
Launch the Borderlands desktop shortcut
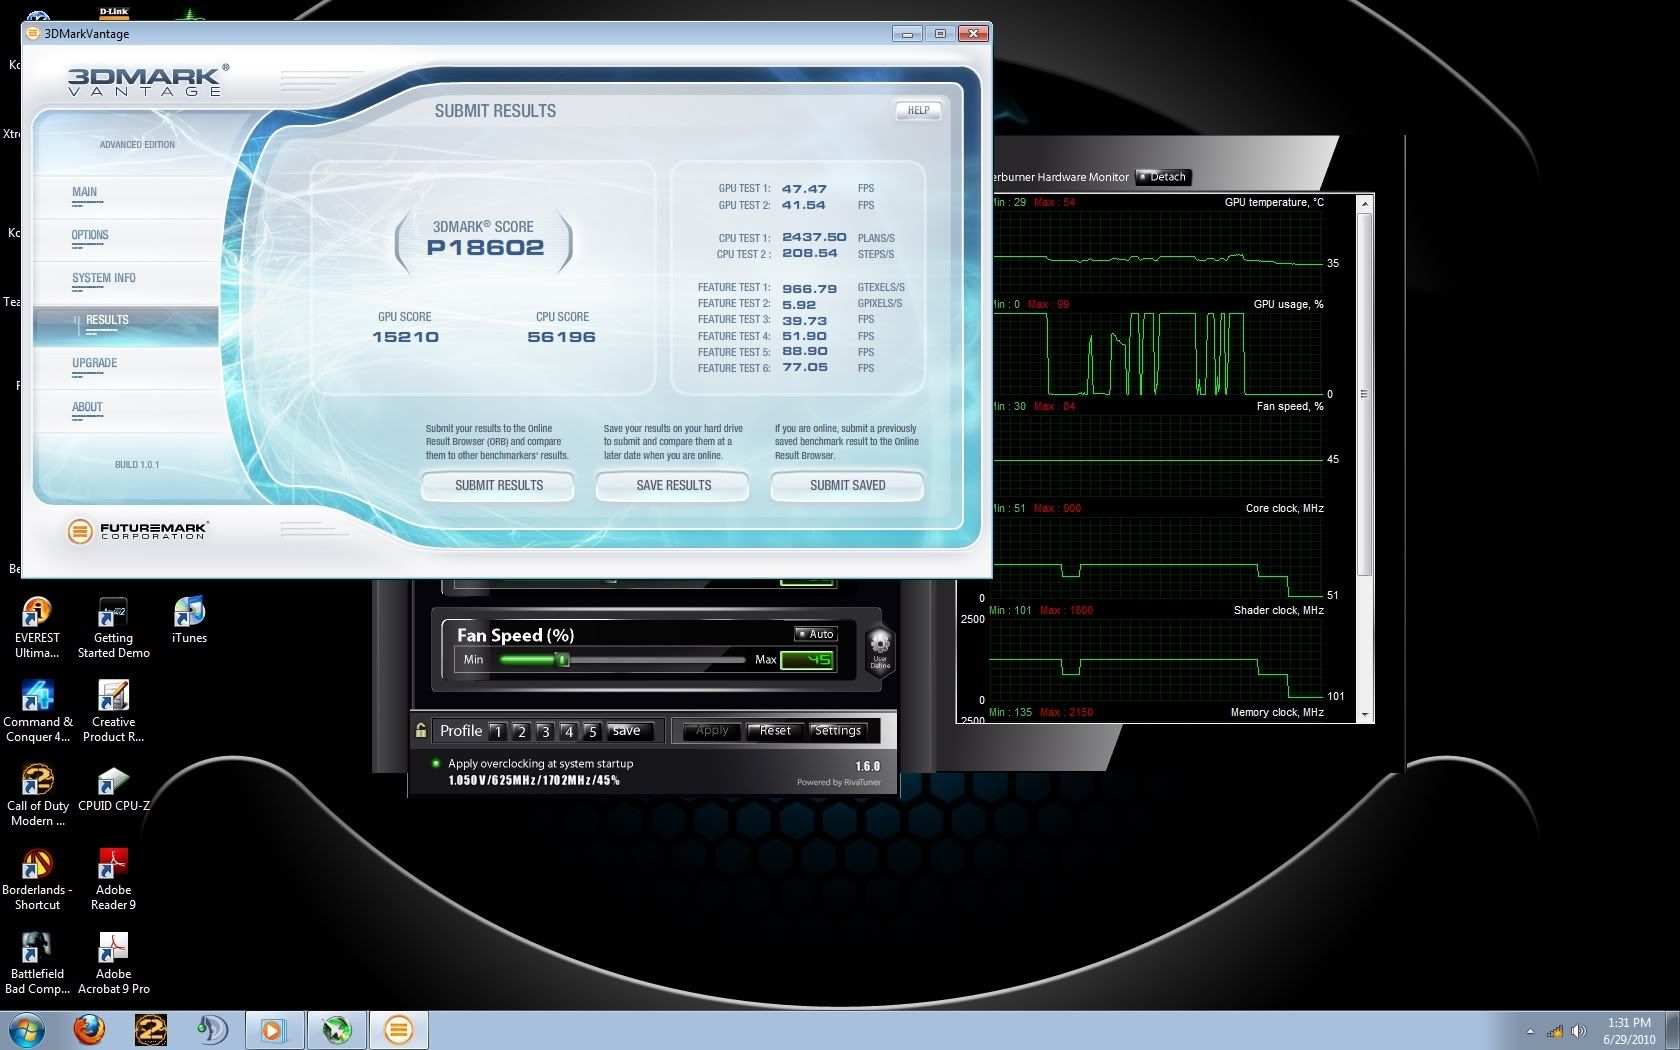pyautogui.click(x=37, y=879)
